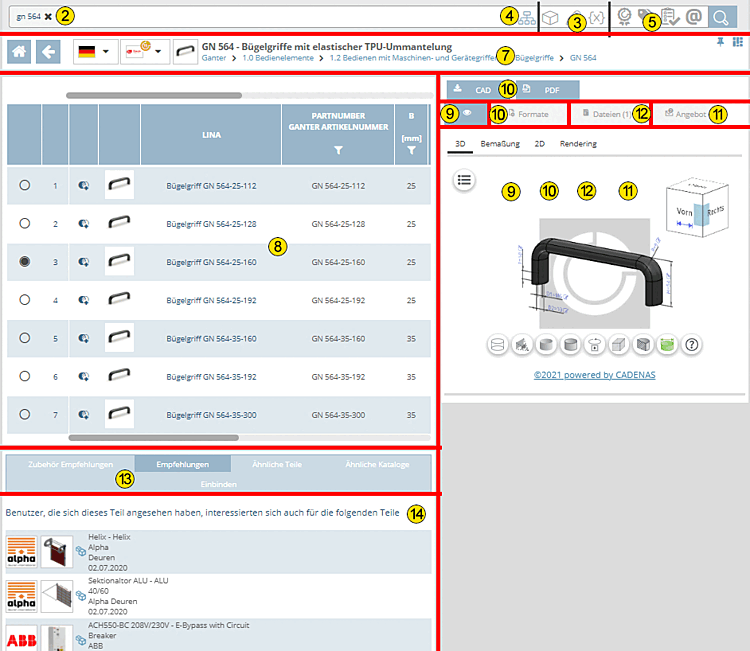
Task: Follow the powered by CADENAS link
Action: tap(595, 375)
